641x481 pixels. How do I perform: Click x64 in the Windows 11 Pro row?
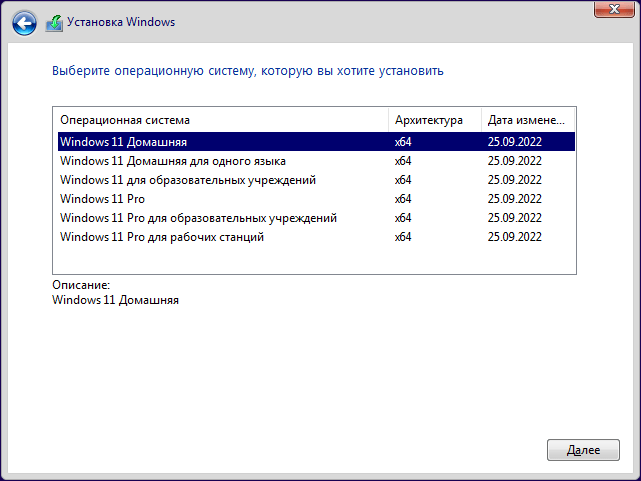point(403,199)
